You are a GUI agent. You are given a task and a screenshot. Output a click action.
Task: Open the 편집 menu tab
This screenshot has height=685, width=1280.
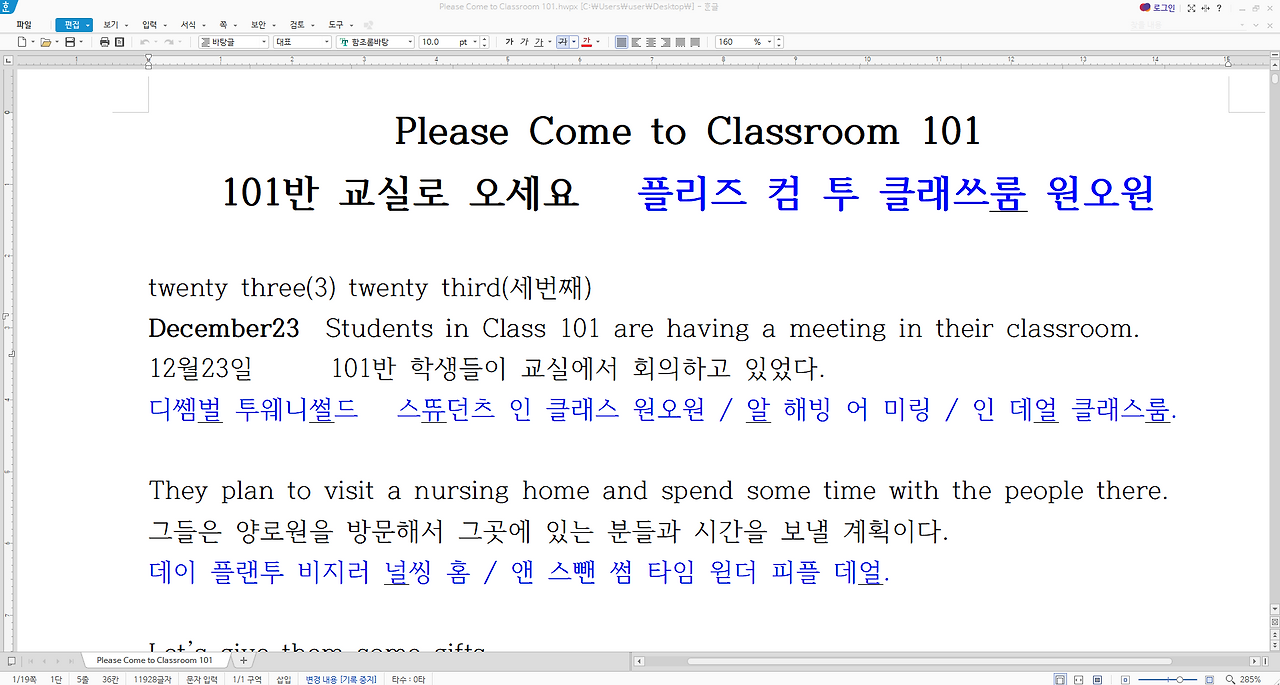(74, 24)
